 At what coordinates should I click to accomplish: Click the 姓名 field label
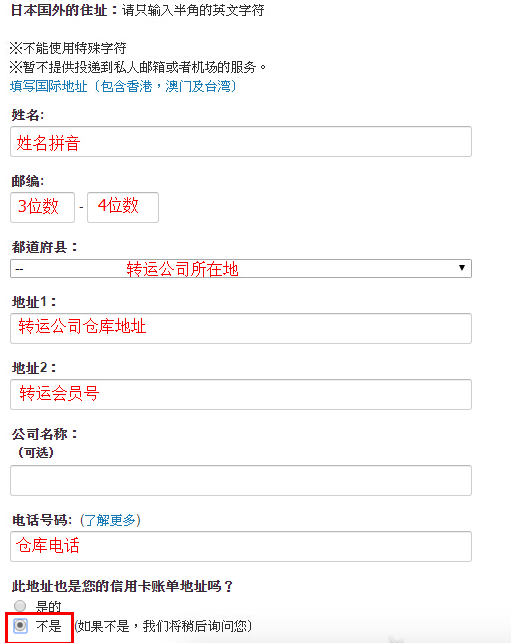tap(27, 115)
